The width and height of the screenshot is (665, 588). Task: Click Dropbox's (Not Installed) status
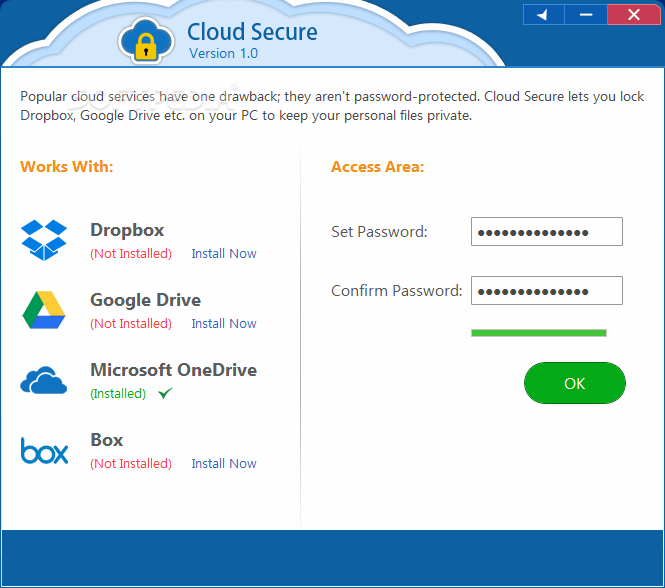pos(131,254)
